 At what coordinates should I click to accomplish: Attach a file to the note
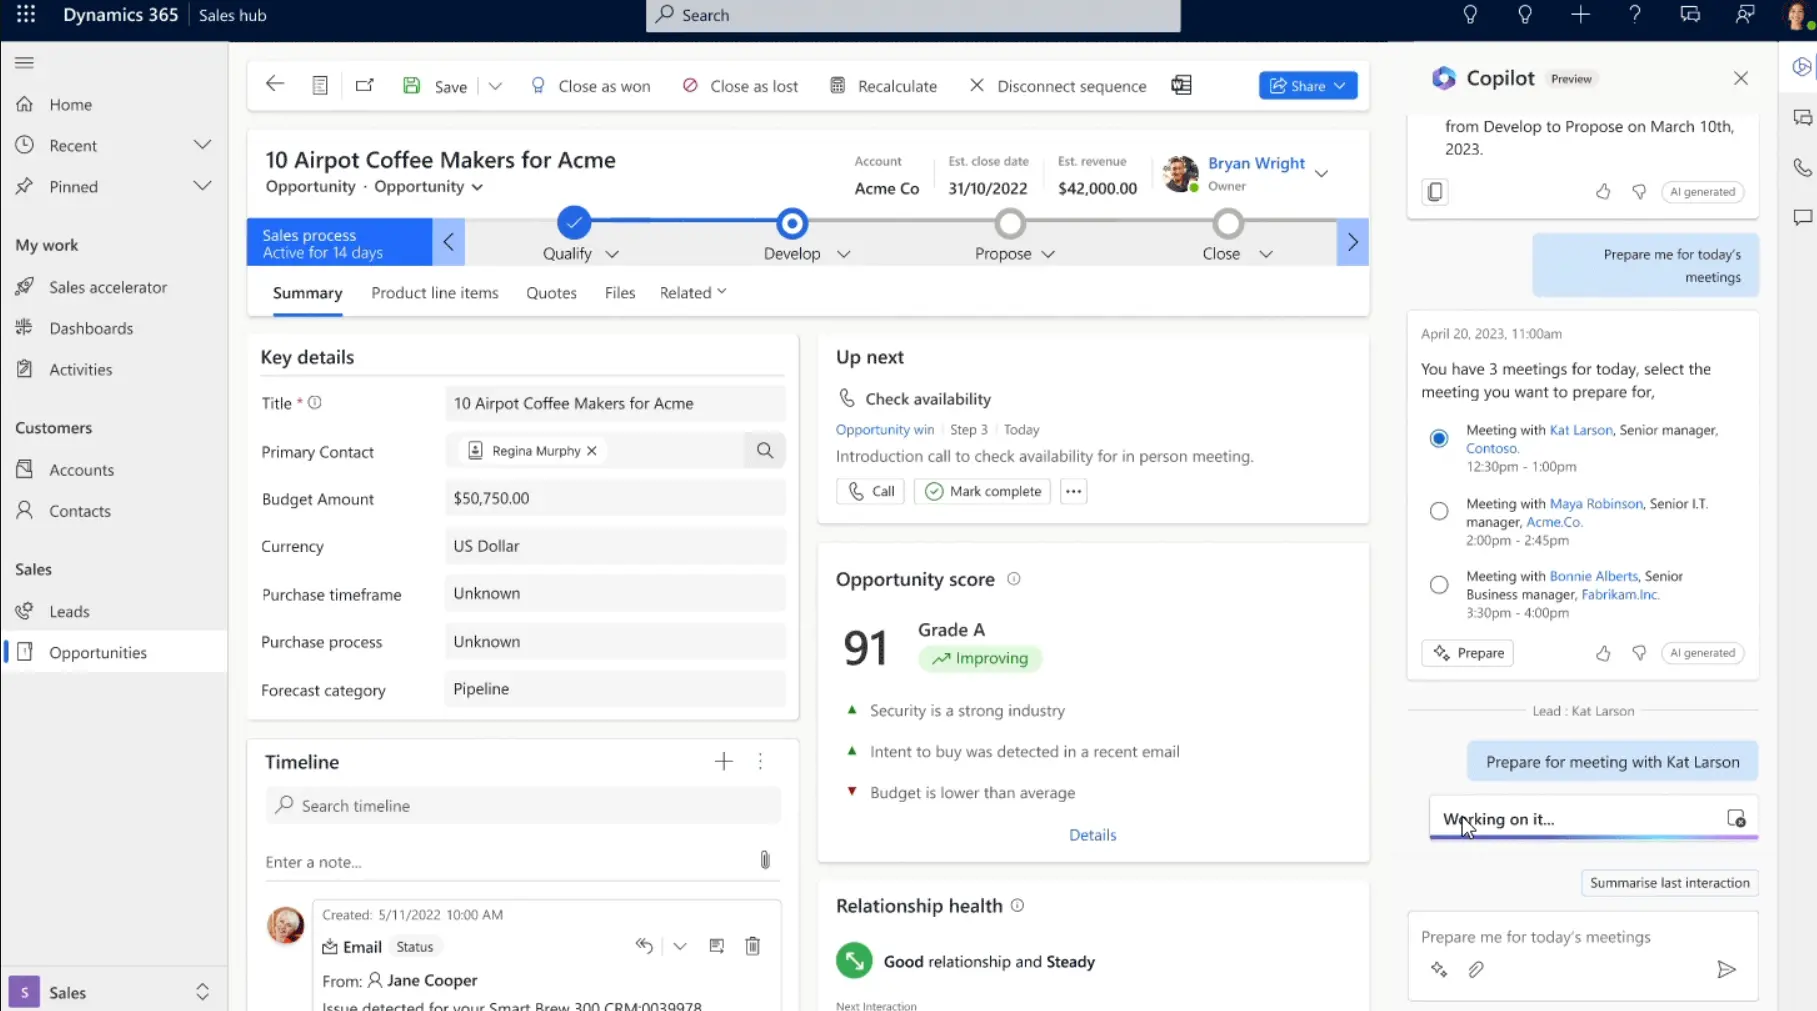click(765, 860)
